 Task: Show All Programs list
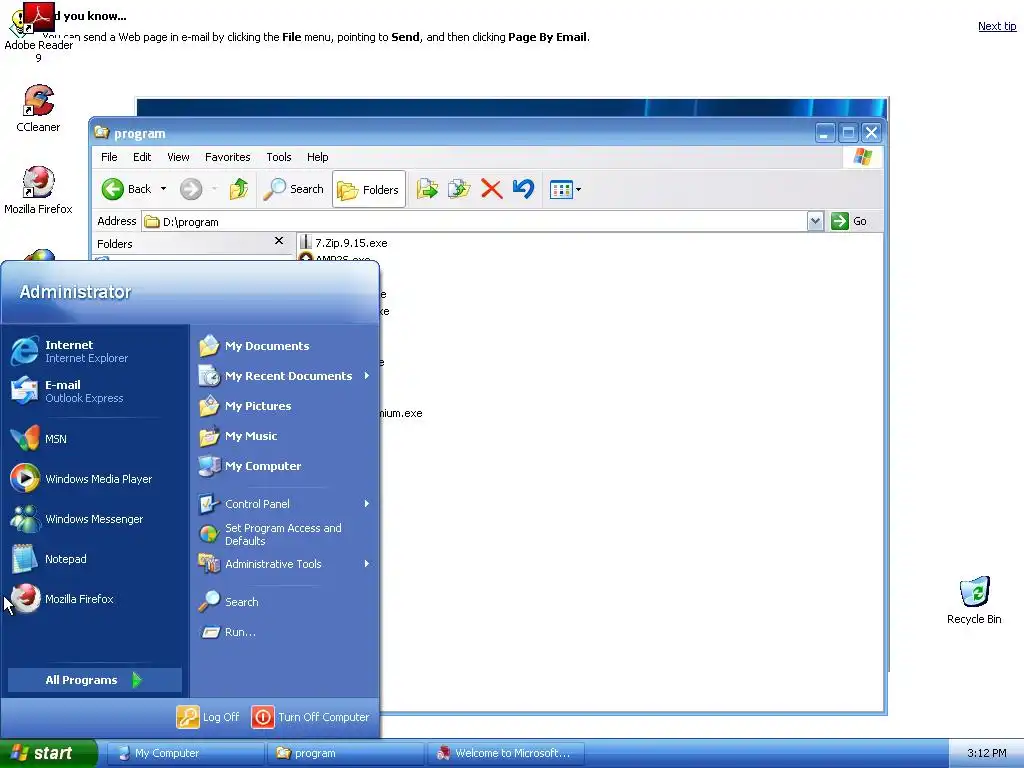click(95, 680)
